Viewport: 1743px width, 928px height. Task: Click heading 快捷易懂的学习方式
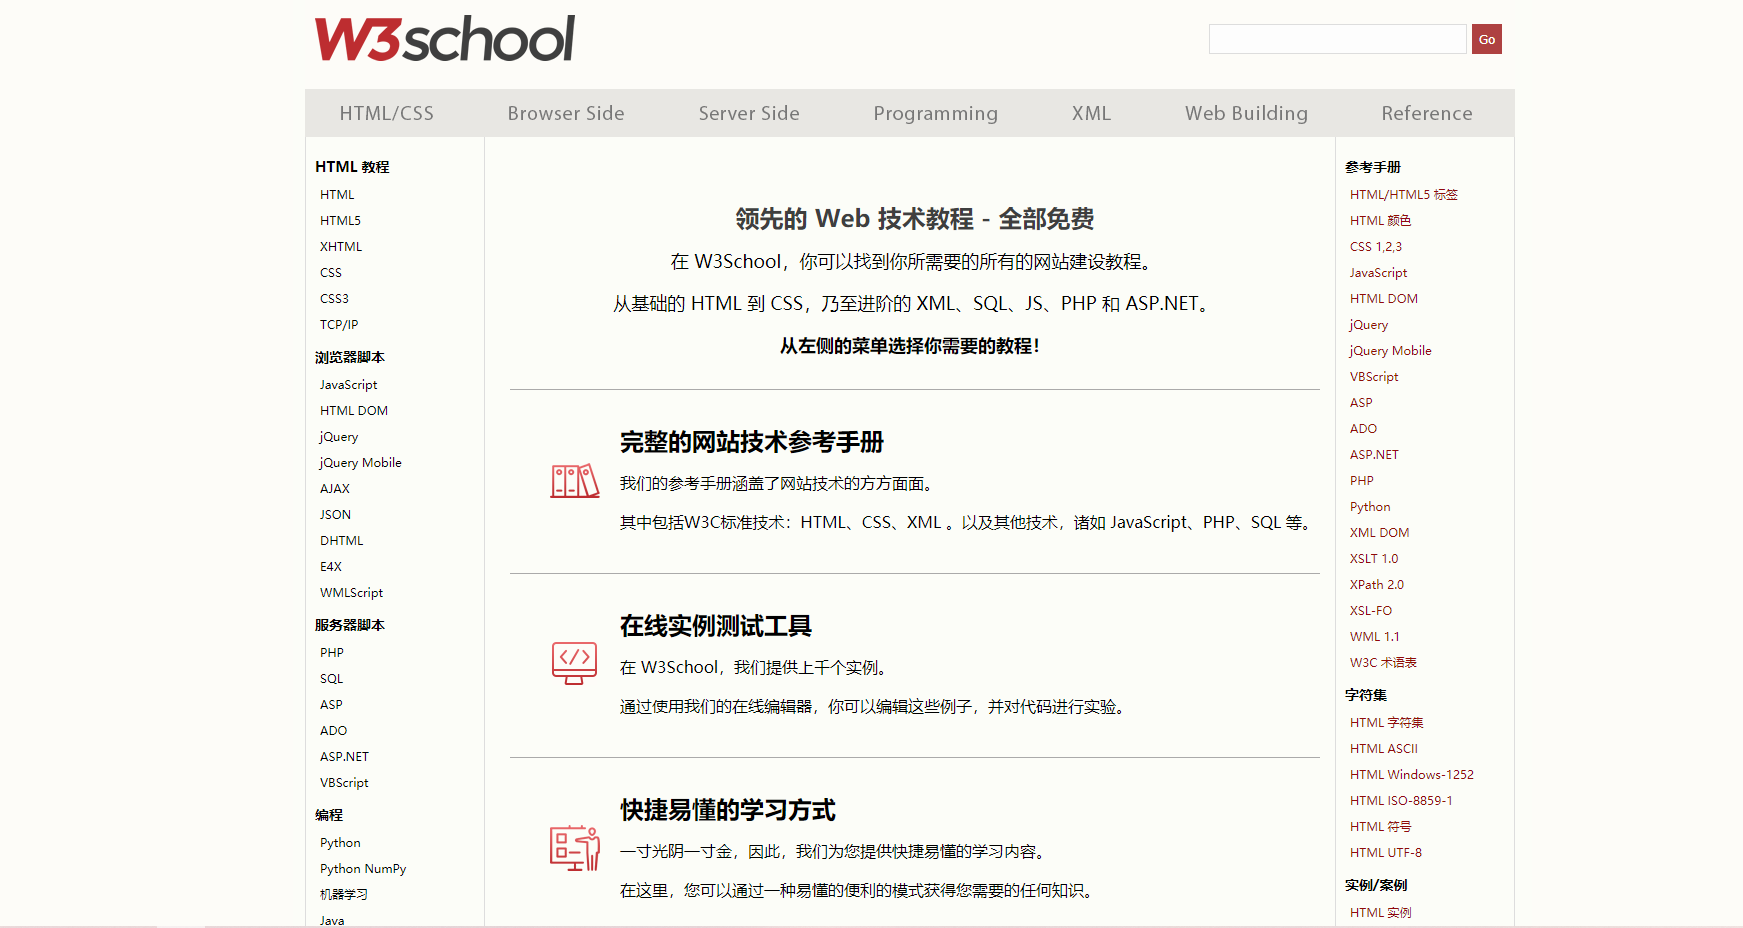728,810
